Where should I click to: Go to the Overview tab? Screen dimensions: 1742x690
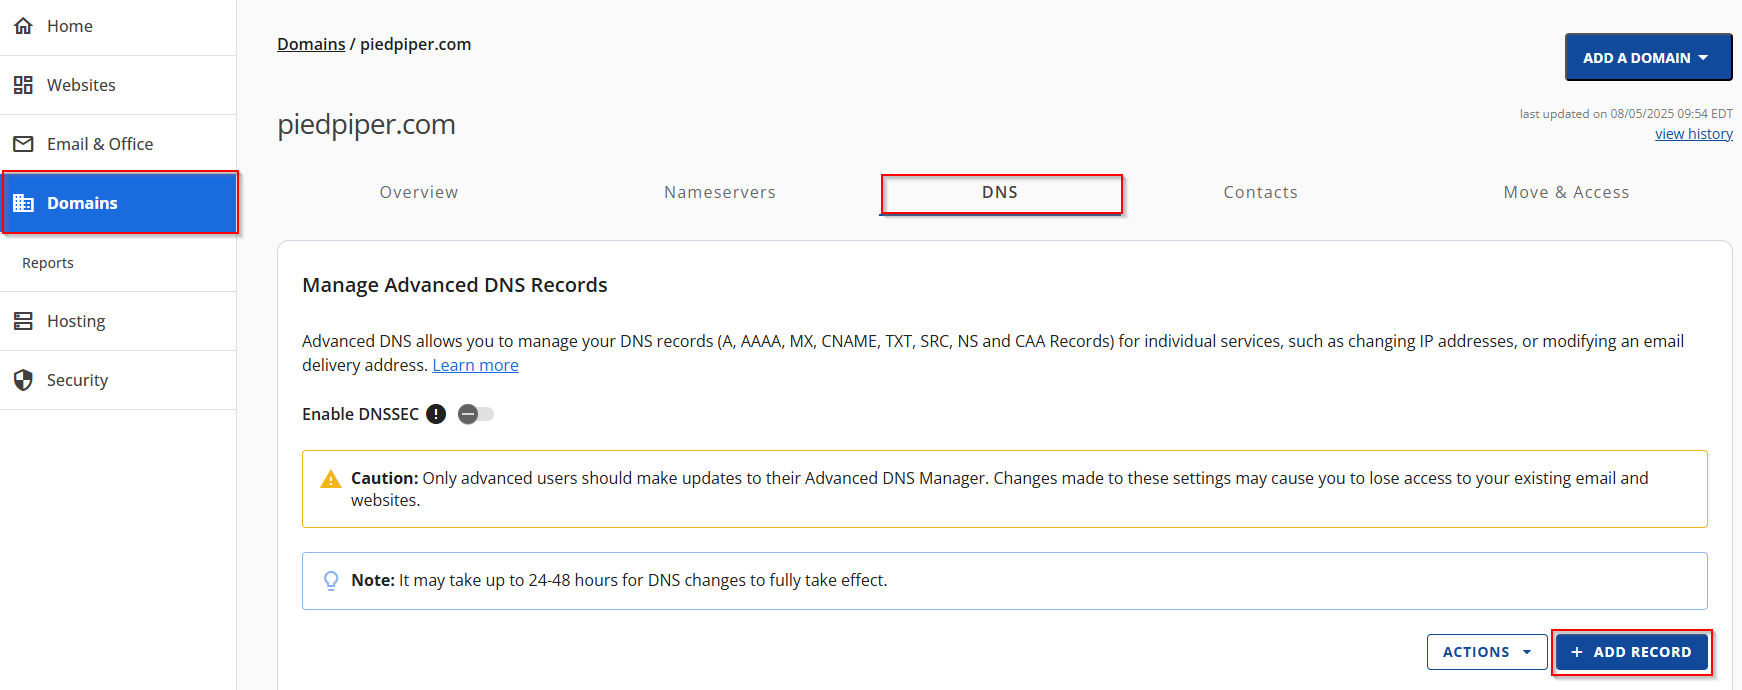click(x=418, y=193)
